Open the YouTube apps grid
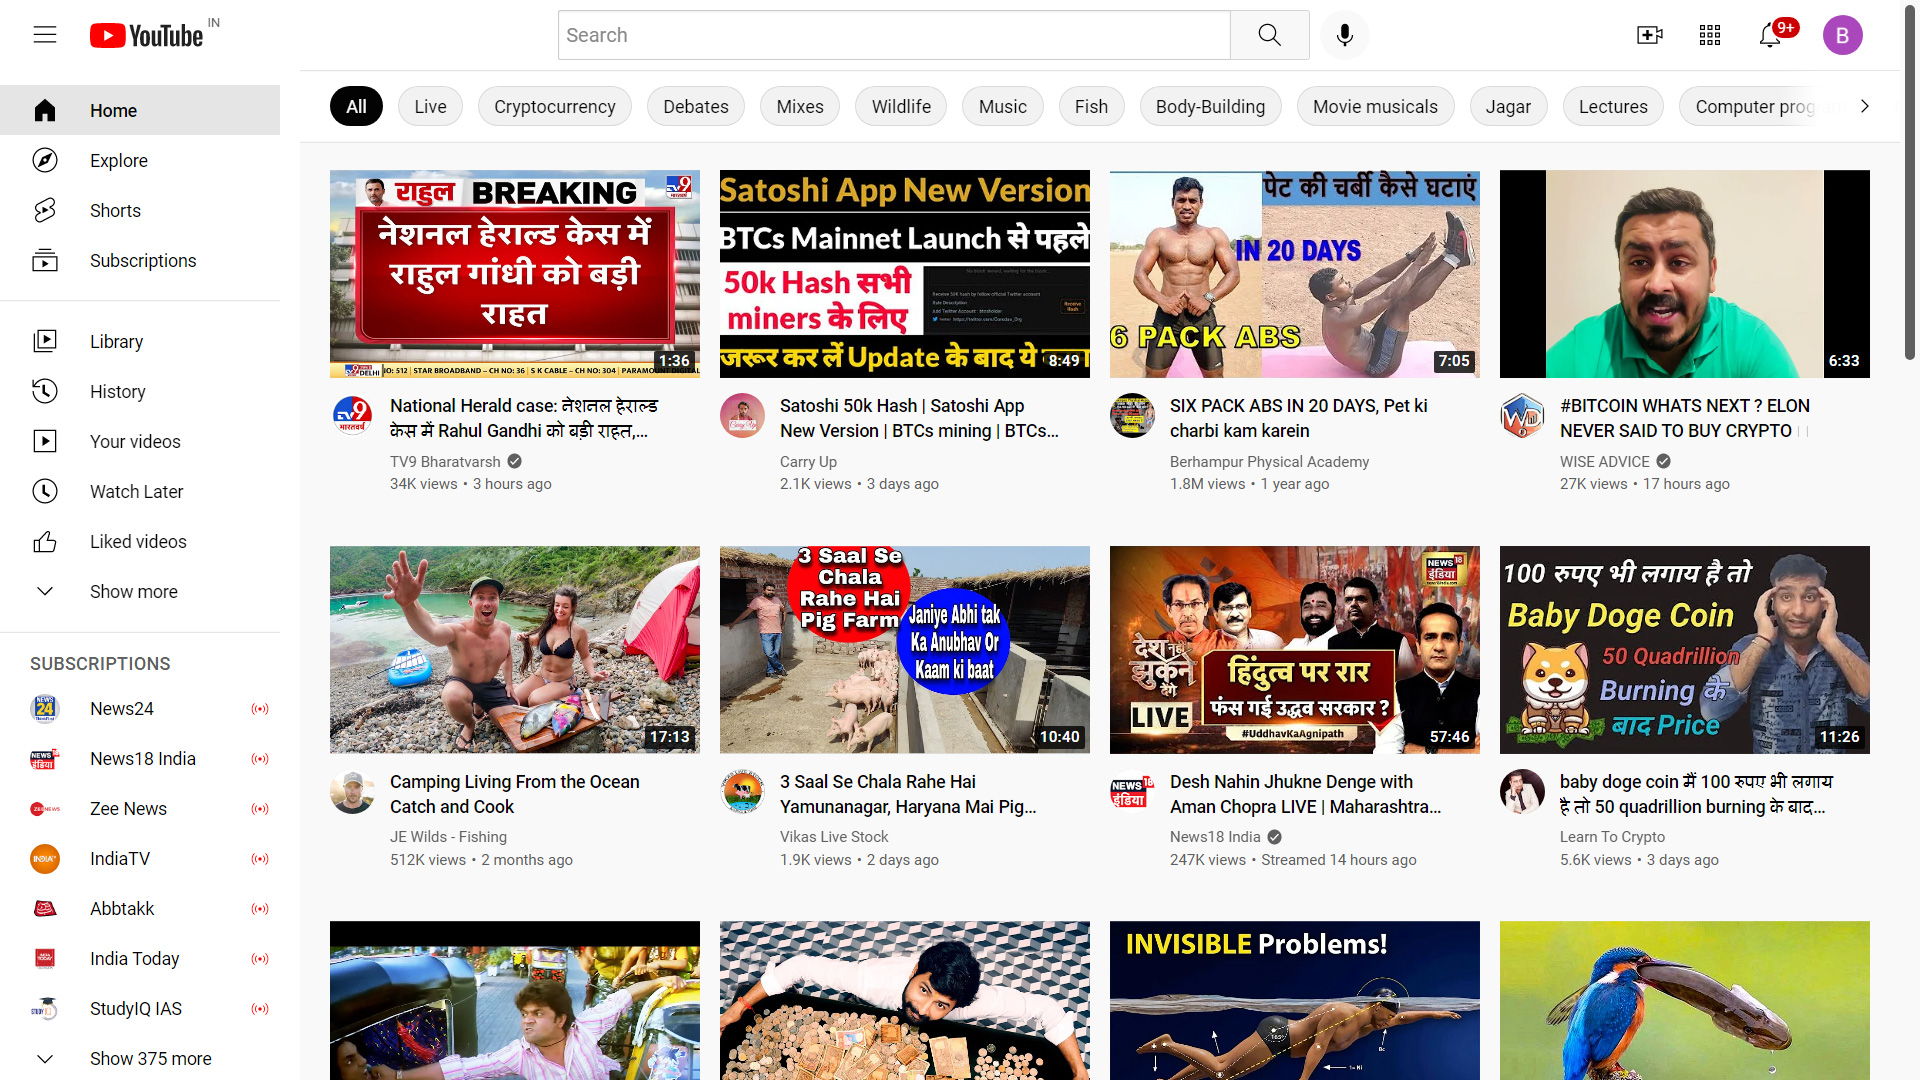The height and width of the screenshot is (1080, 1920). click(1710, 35)
